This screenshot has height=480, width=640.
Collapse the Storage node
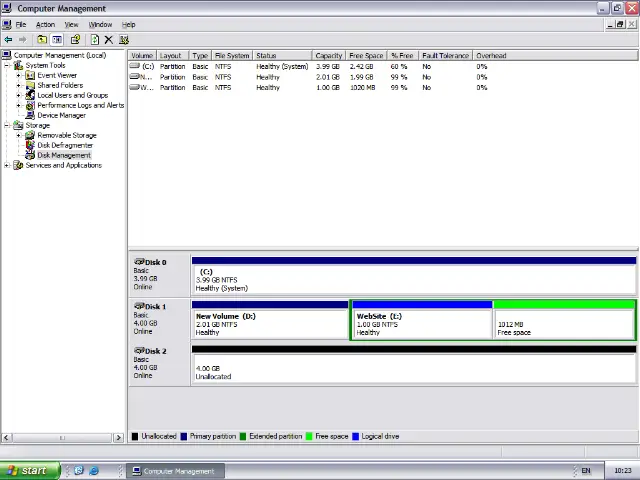[x=7, y=125]
